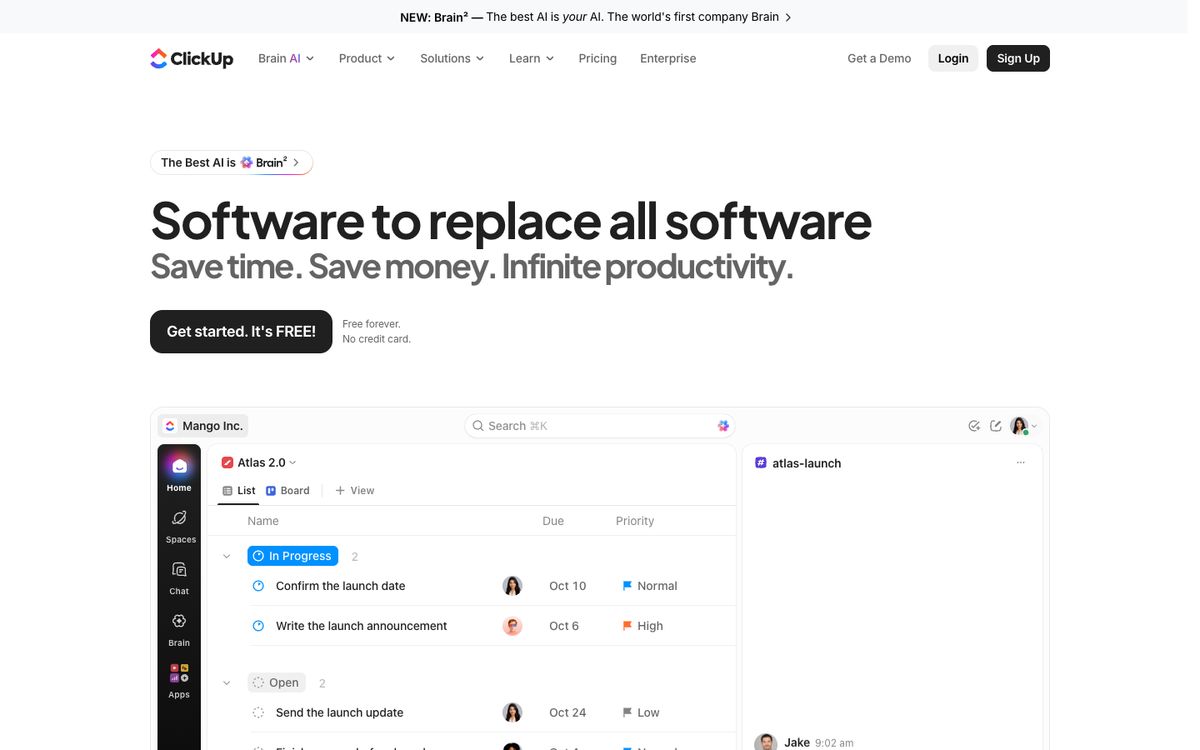
Task: Click the Priority column header
Action: [x=635, y=521]
